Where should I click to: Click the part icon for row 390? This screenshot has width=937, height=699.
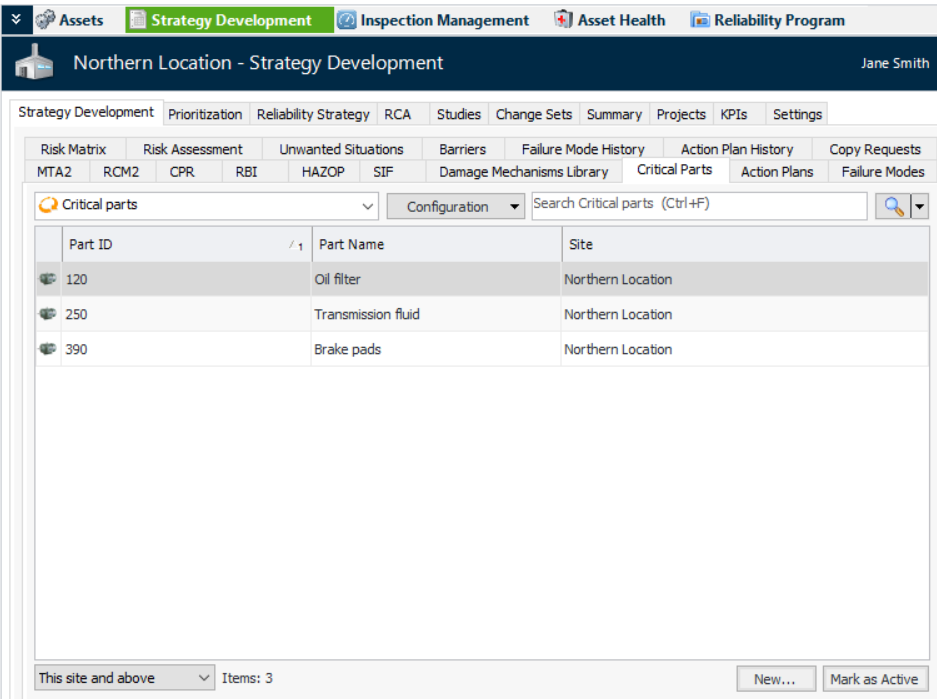(48, 349)
